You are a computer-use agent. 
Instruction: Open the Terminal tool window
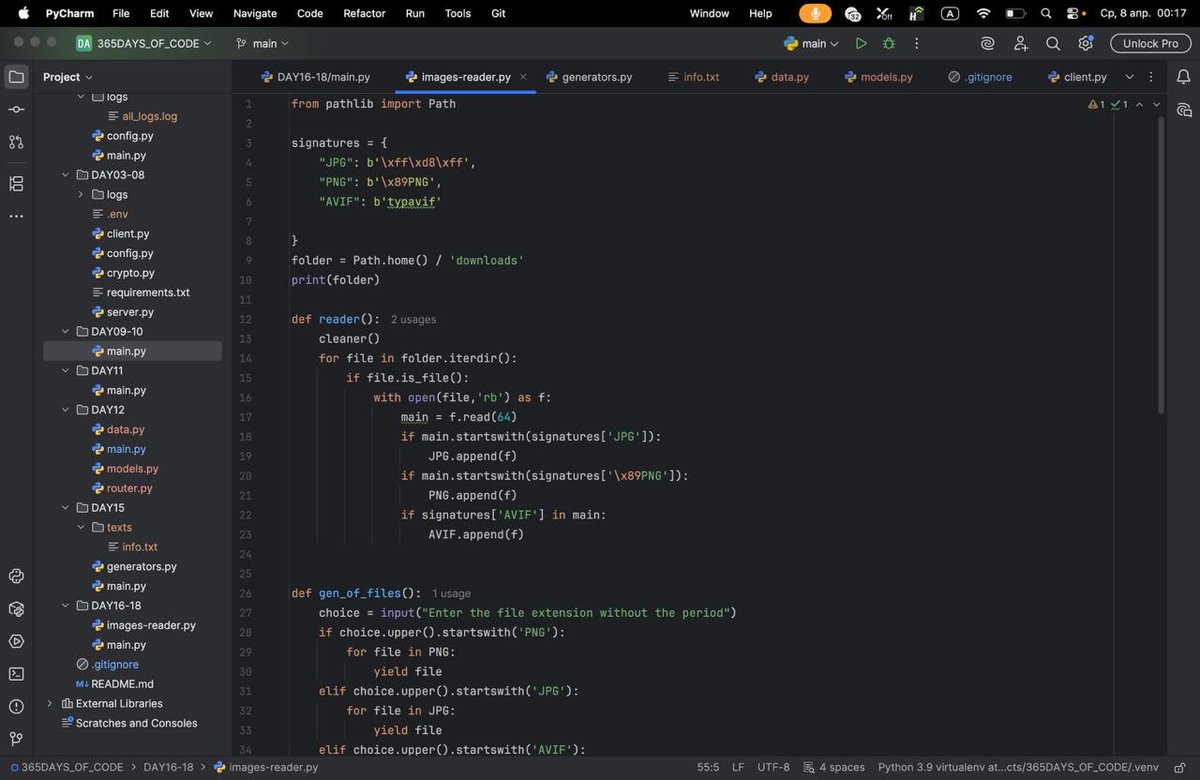tap(16, 674)
